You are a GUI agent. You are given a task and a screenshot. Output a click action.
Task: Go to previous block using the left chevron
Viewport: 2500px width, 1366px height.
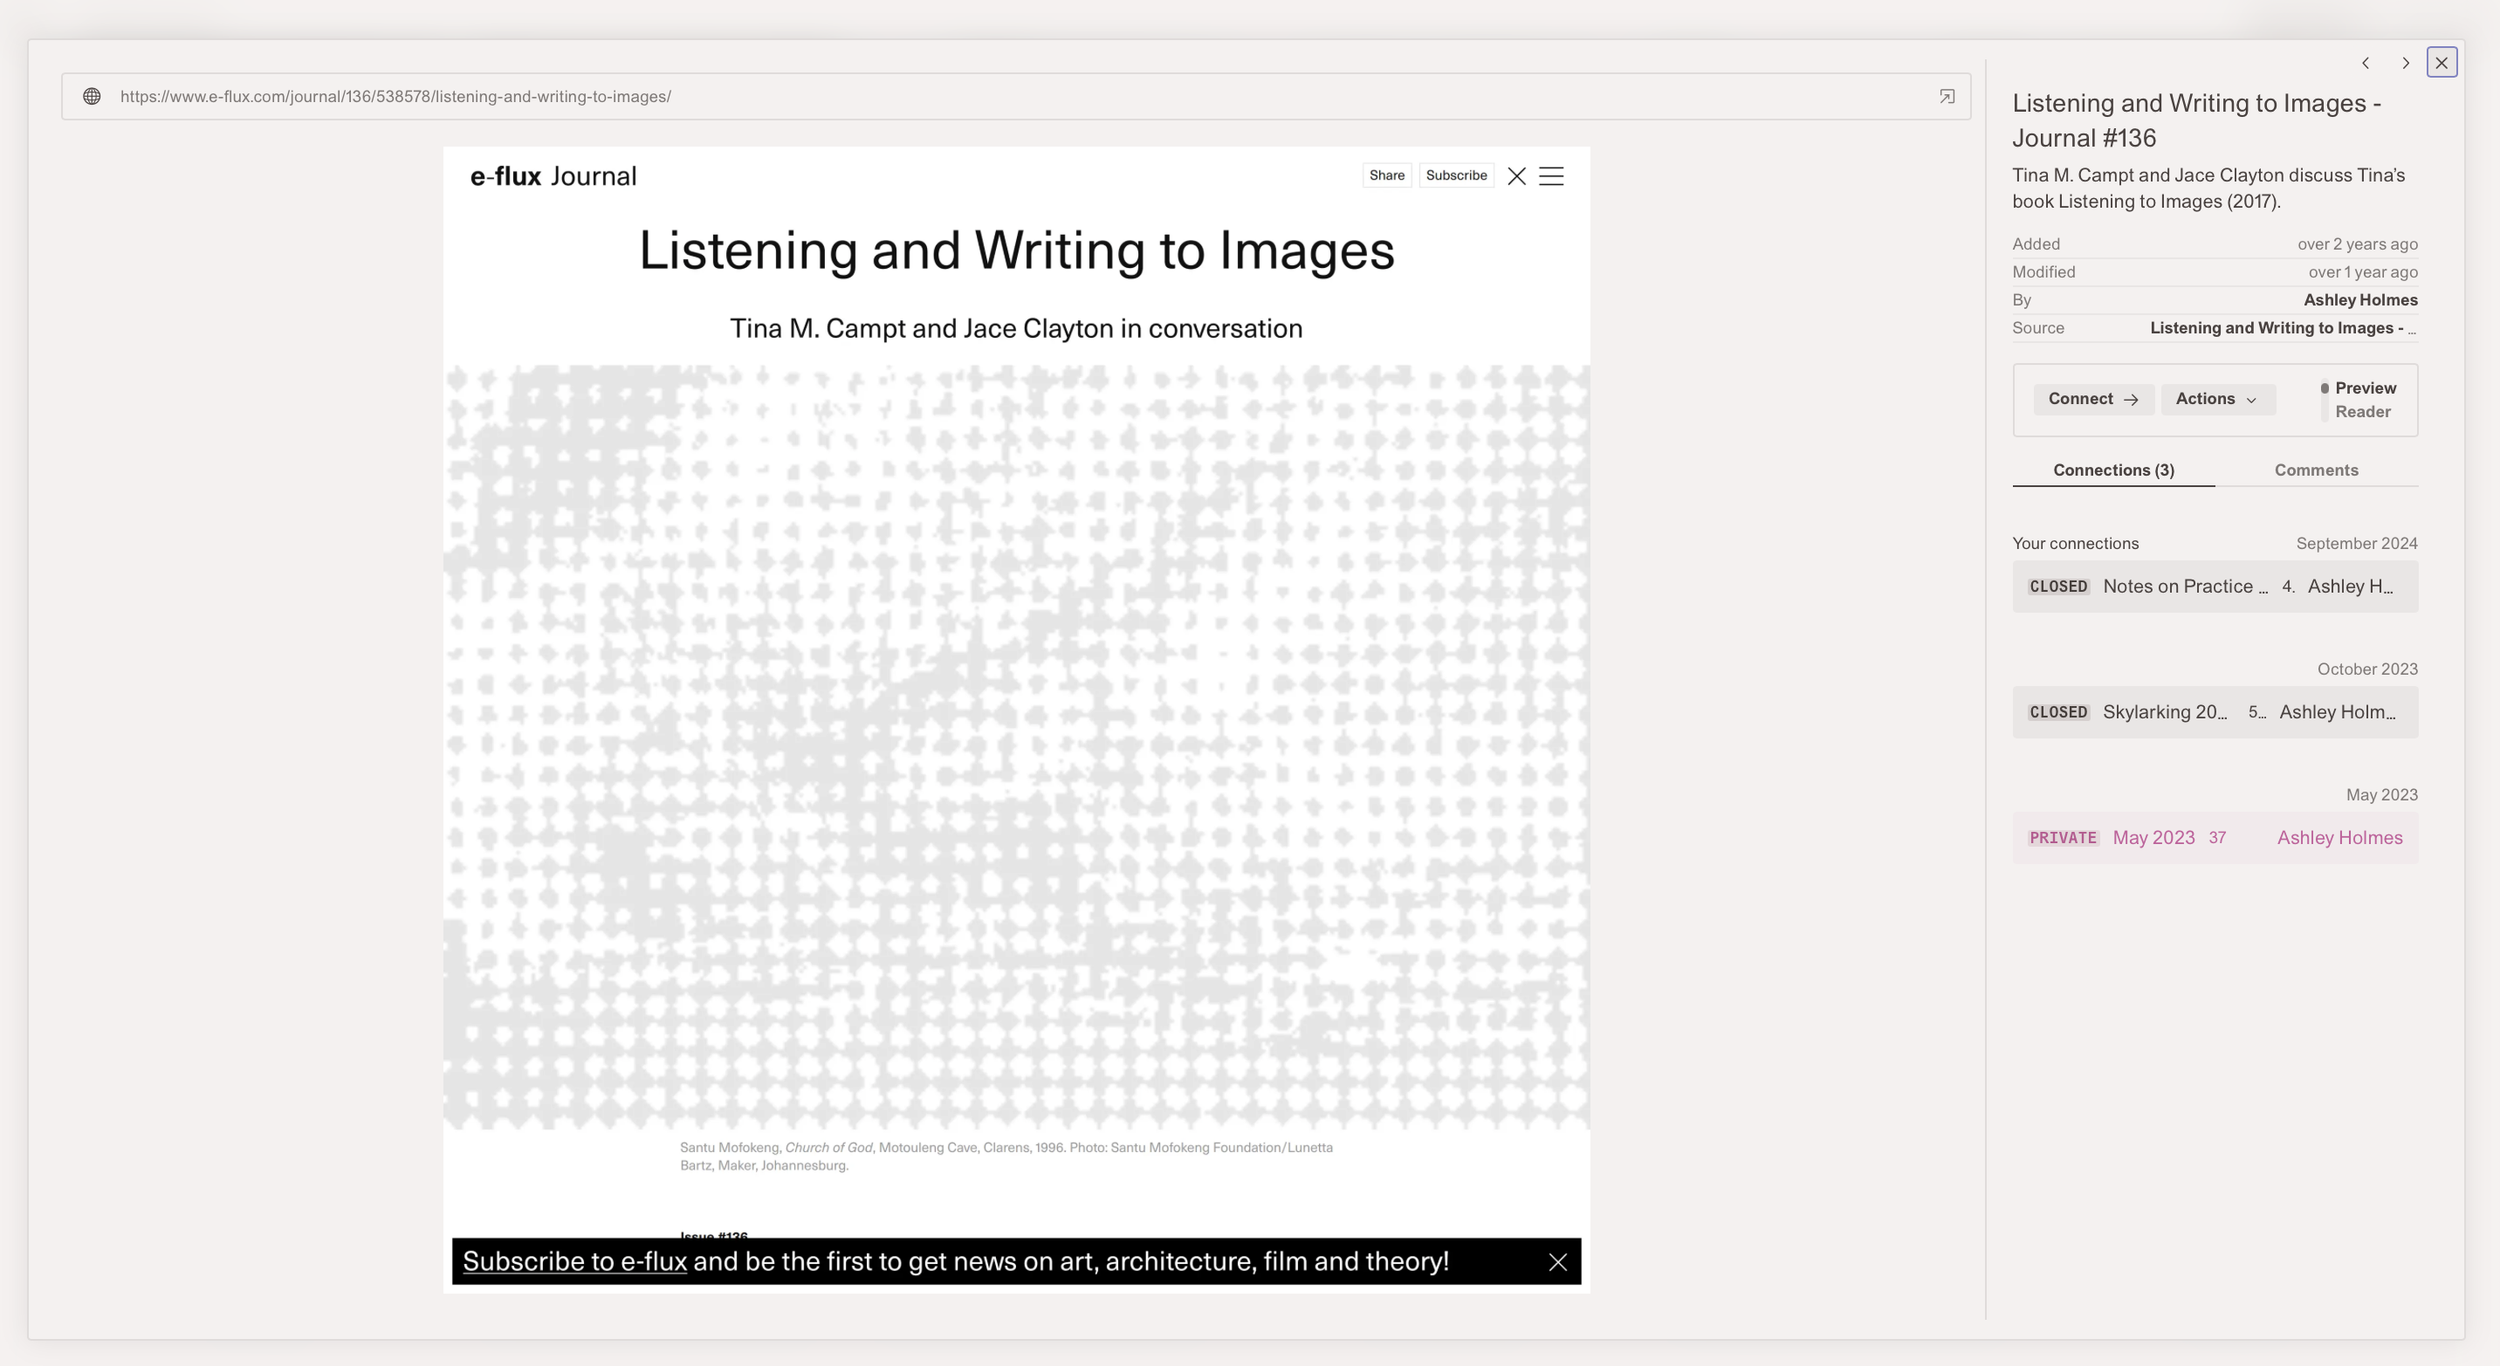2365,63
